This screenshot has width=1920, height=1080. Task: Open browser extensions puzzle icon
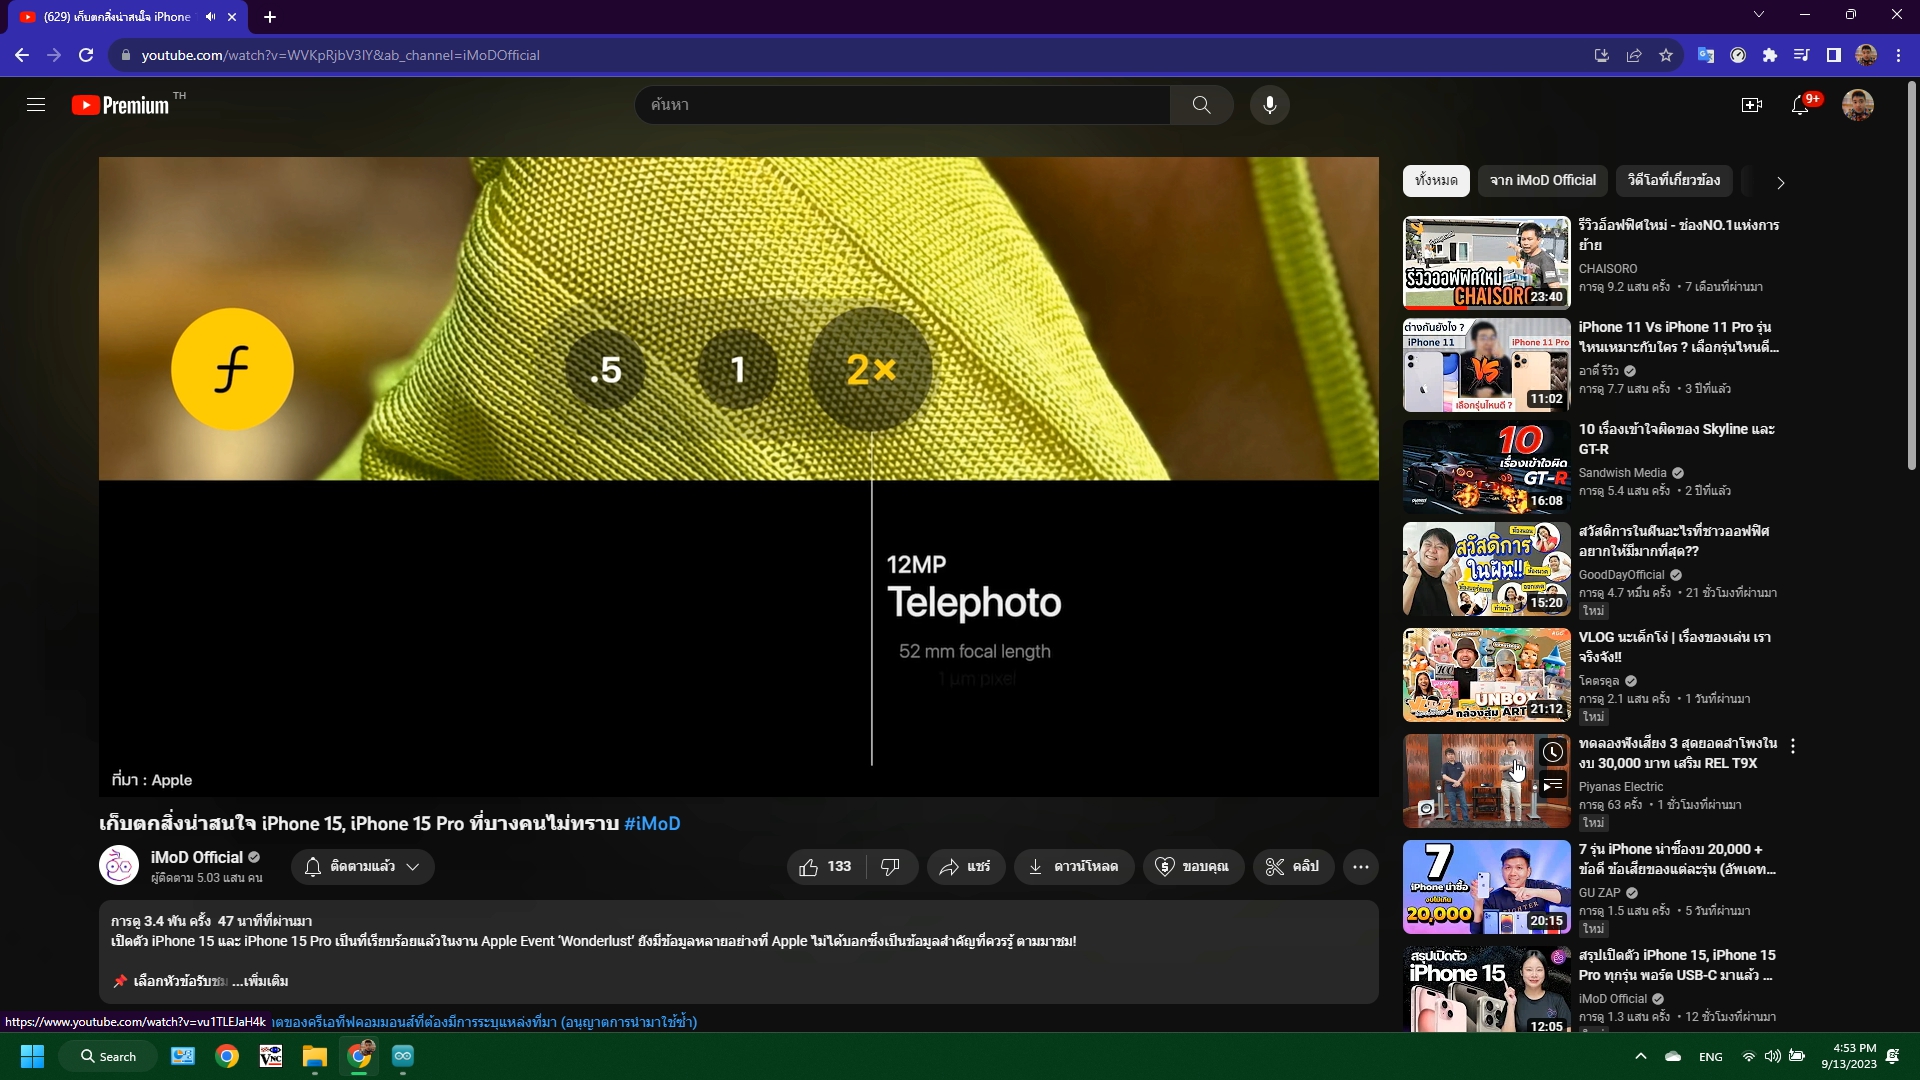pyautogui.click(x=1770, y=55)
